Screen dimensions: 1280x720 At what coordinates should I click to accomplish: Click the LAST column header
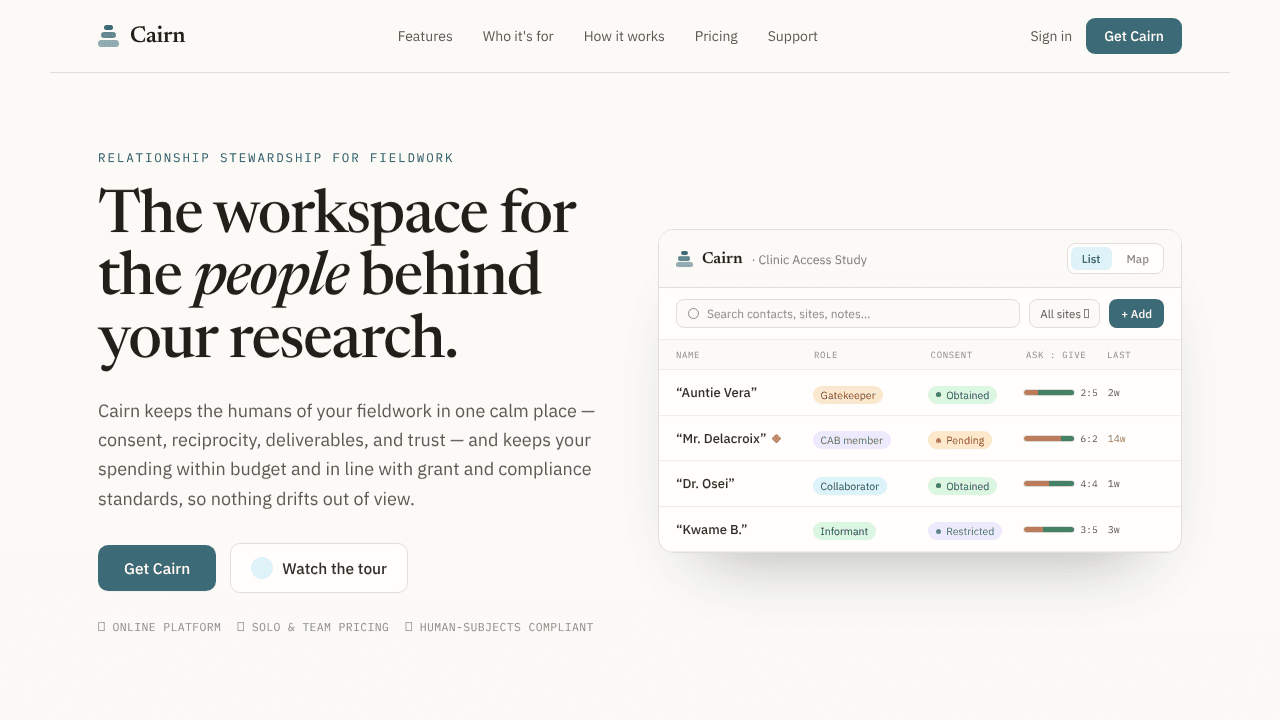(x=1119, y=355)
